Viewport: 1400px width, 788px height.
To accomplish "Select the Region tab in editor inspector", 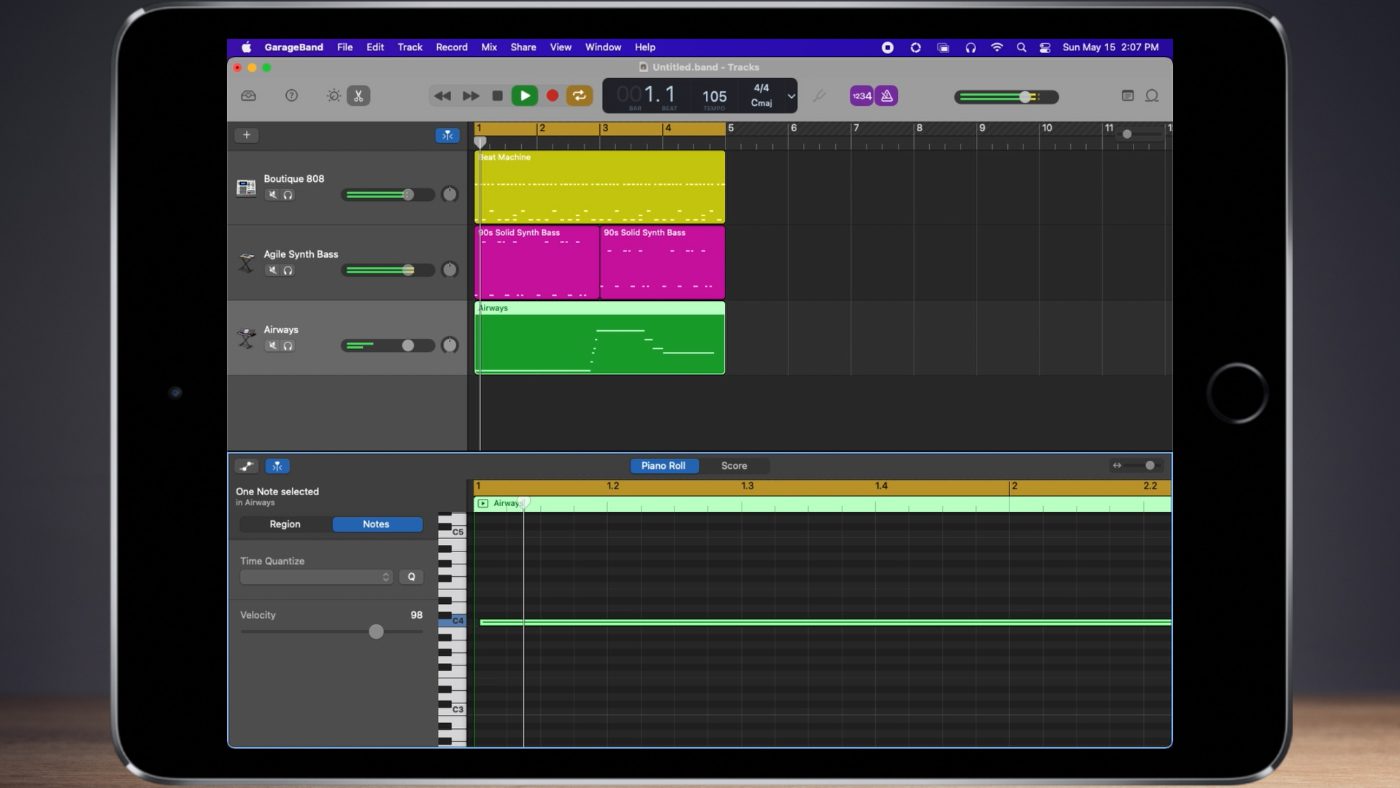I will click(285, 524).
